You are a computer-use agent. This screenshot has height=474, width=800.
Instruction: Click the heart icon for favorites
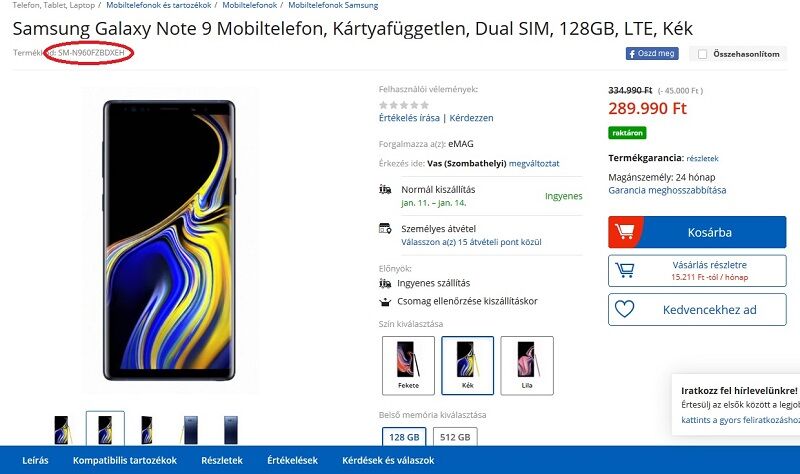624,309
